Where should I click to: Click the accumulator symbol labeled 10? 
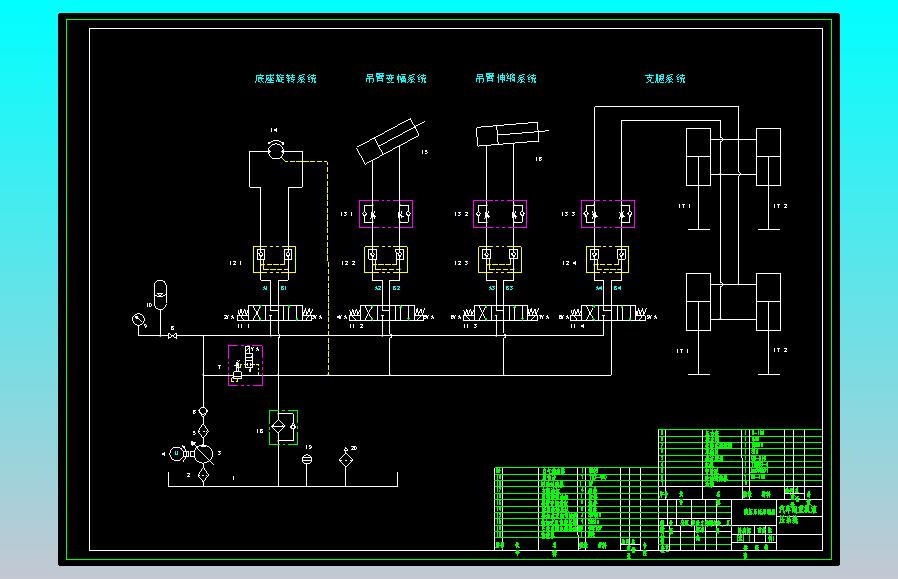[x=160, y=295]
